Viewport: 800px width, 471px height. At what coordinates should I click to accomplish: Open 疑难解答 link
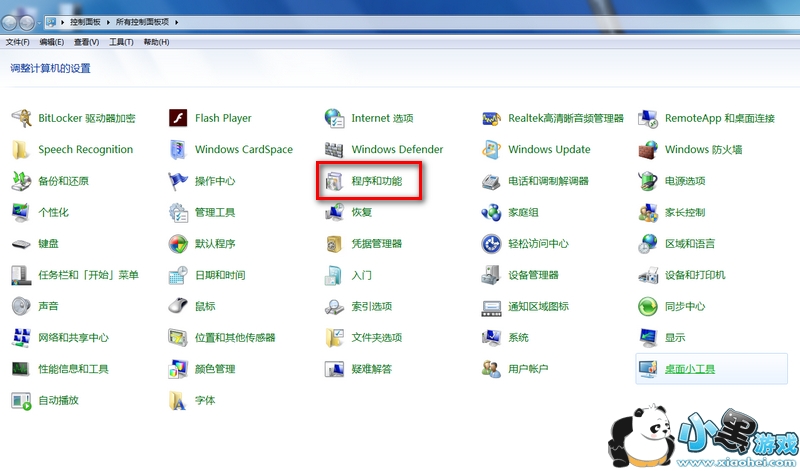[371, 369]
